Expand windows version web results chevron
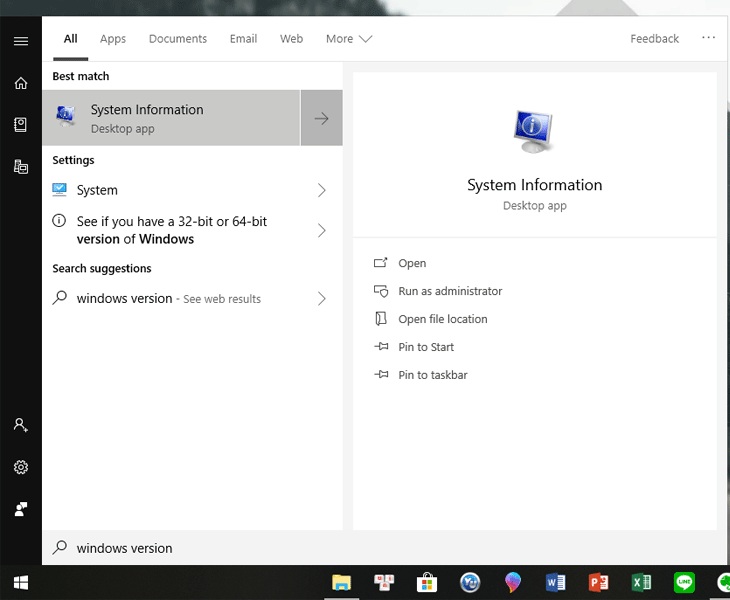This screenshot has height=600, width=730. coord(321,298)
